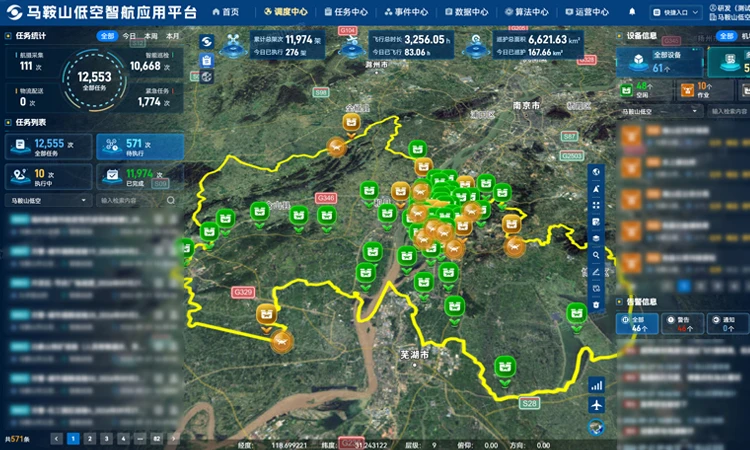This screenshot has width=750, height=450.
Task: Go to 事件中心
Action: (x=407, y=11)
